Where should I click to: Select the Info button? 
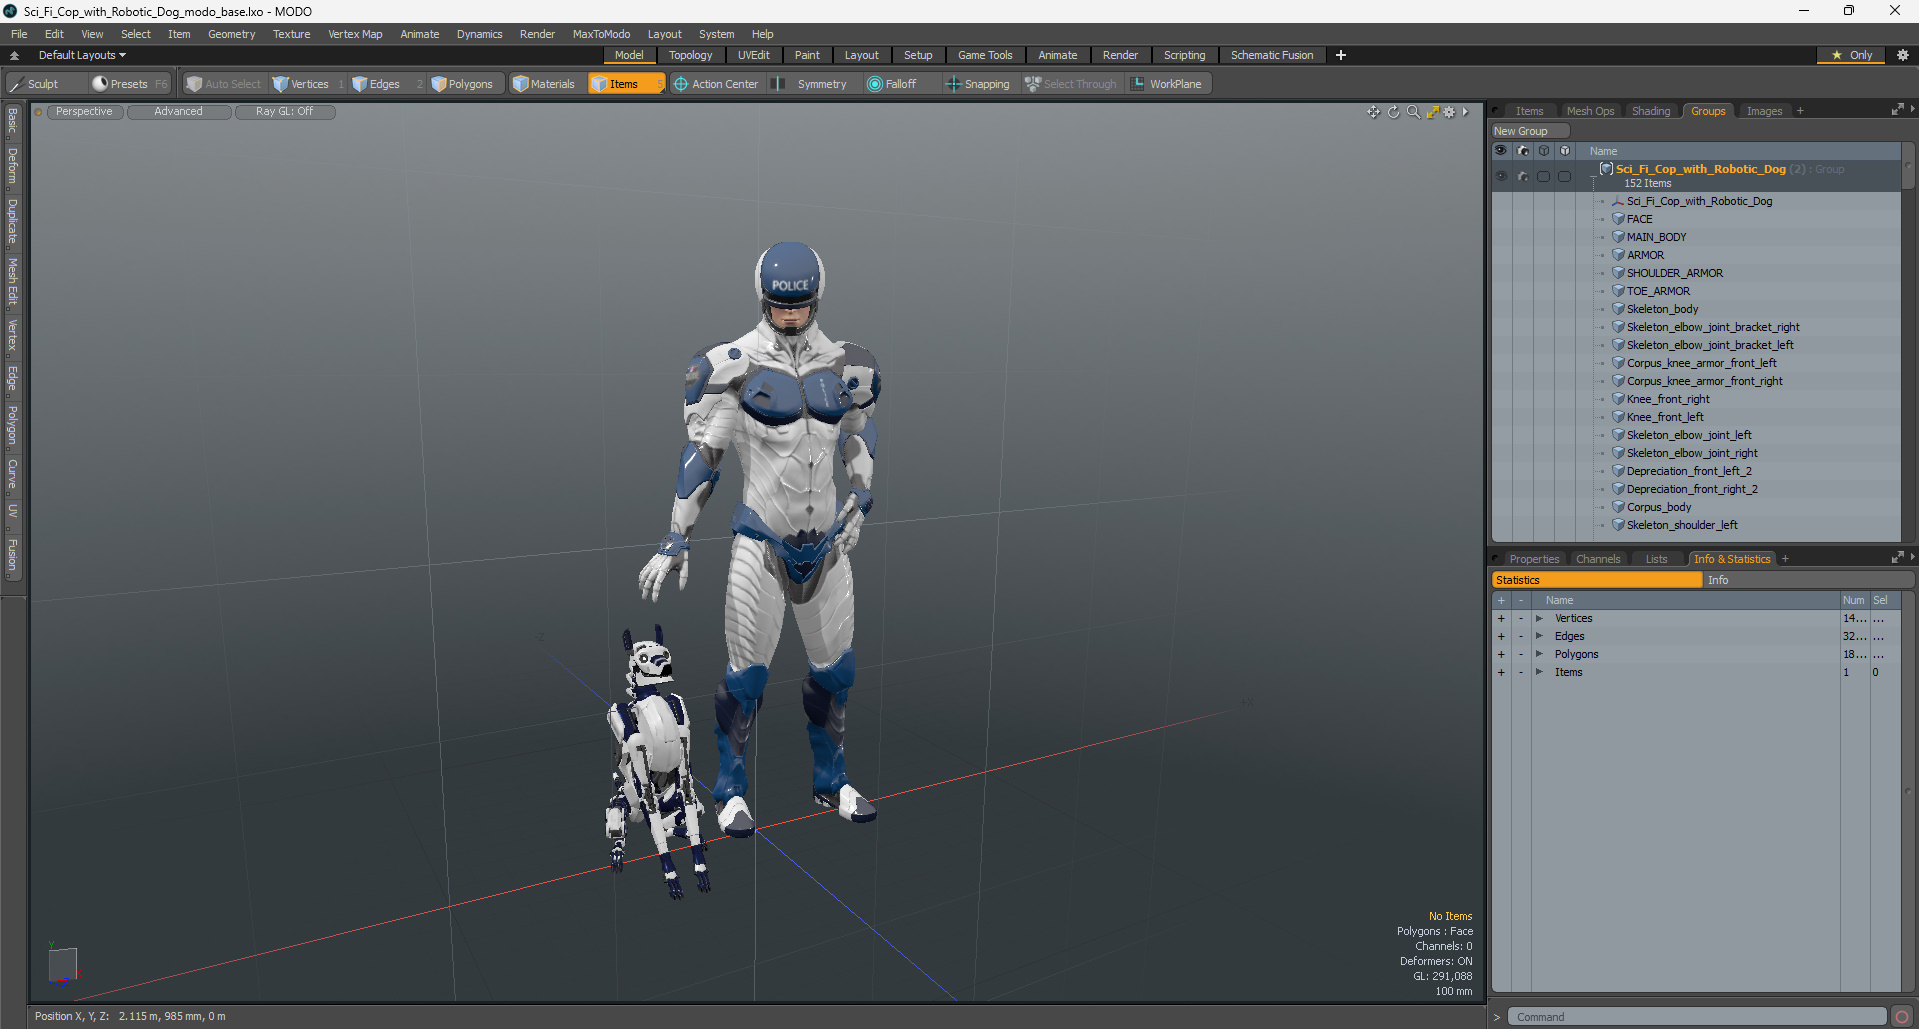click(1809, 580)
